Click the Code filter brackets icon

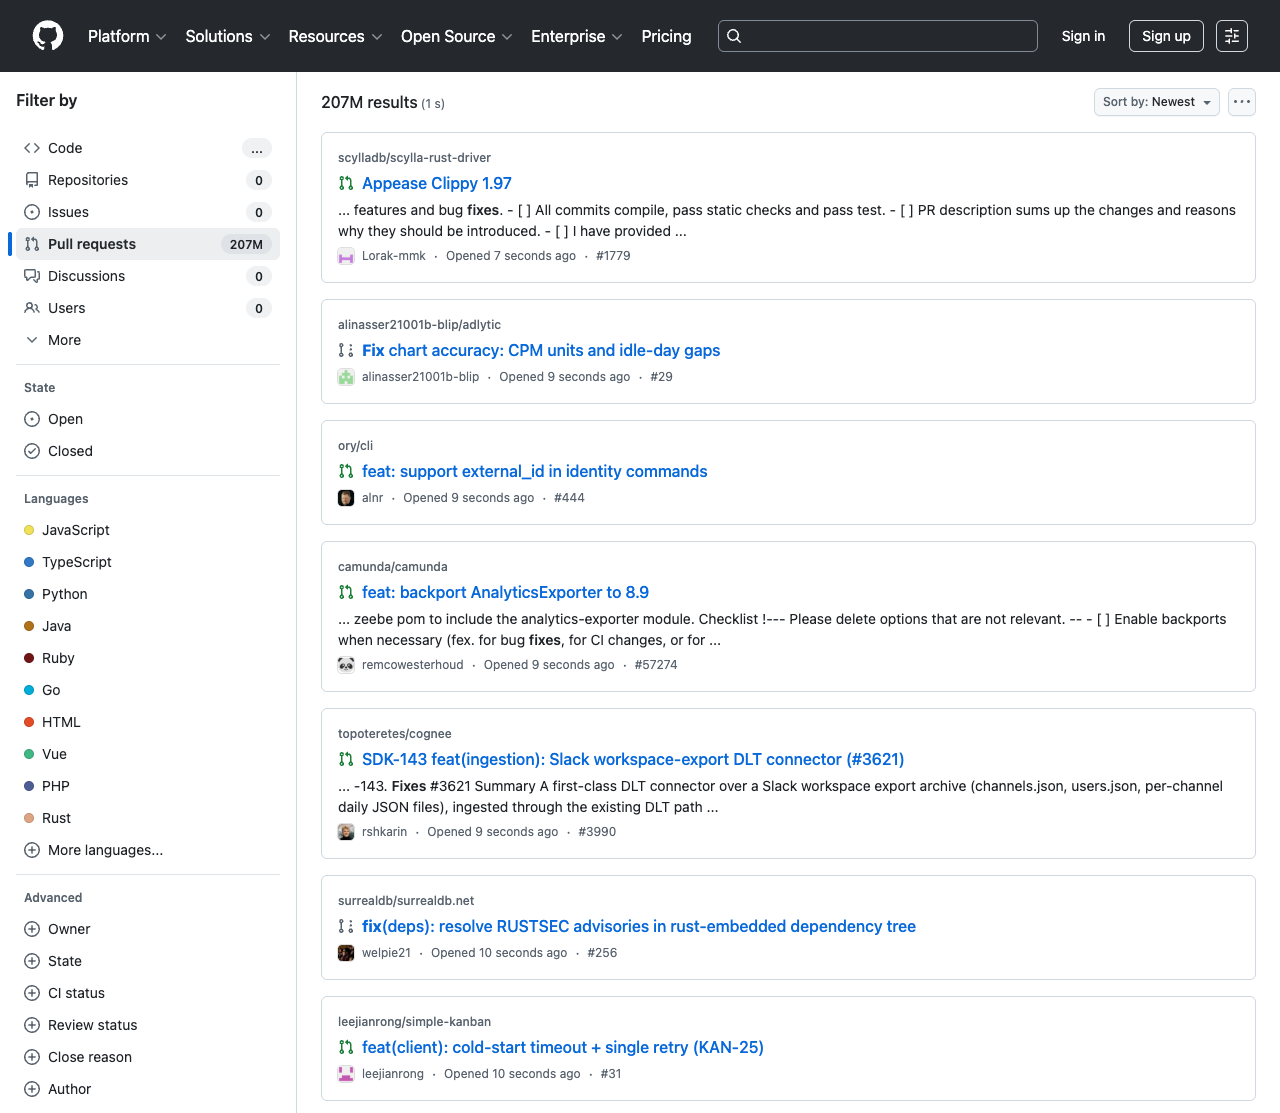(32, 148)
